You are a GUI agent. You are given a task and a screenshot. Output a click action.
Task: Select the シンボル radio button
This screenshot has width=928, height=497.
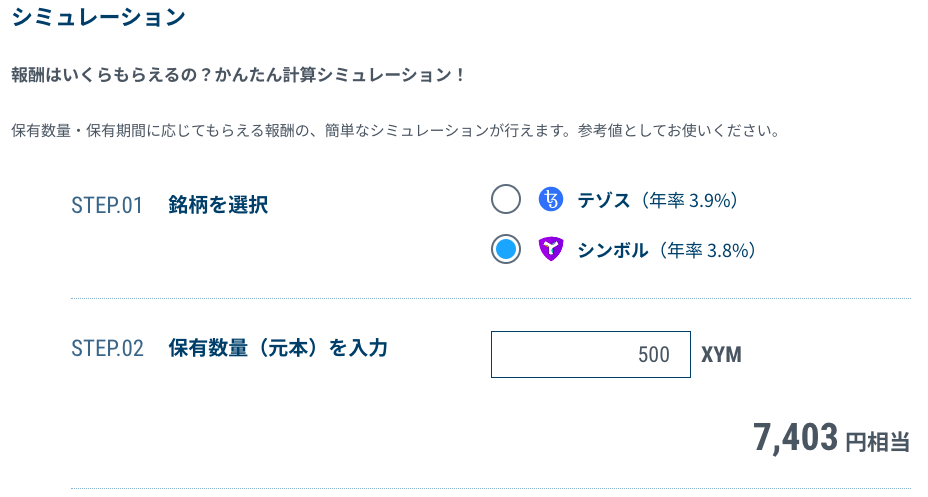505,249
